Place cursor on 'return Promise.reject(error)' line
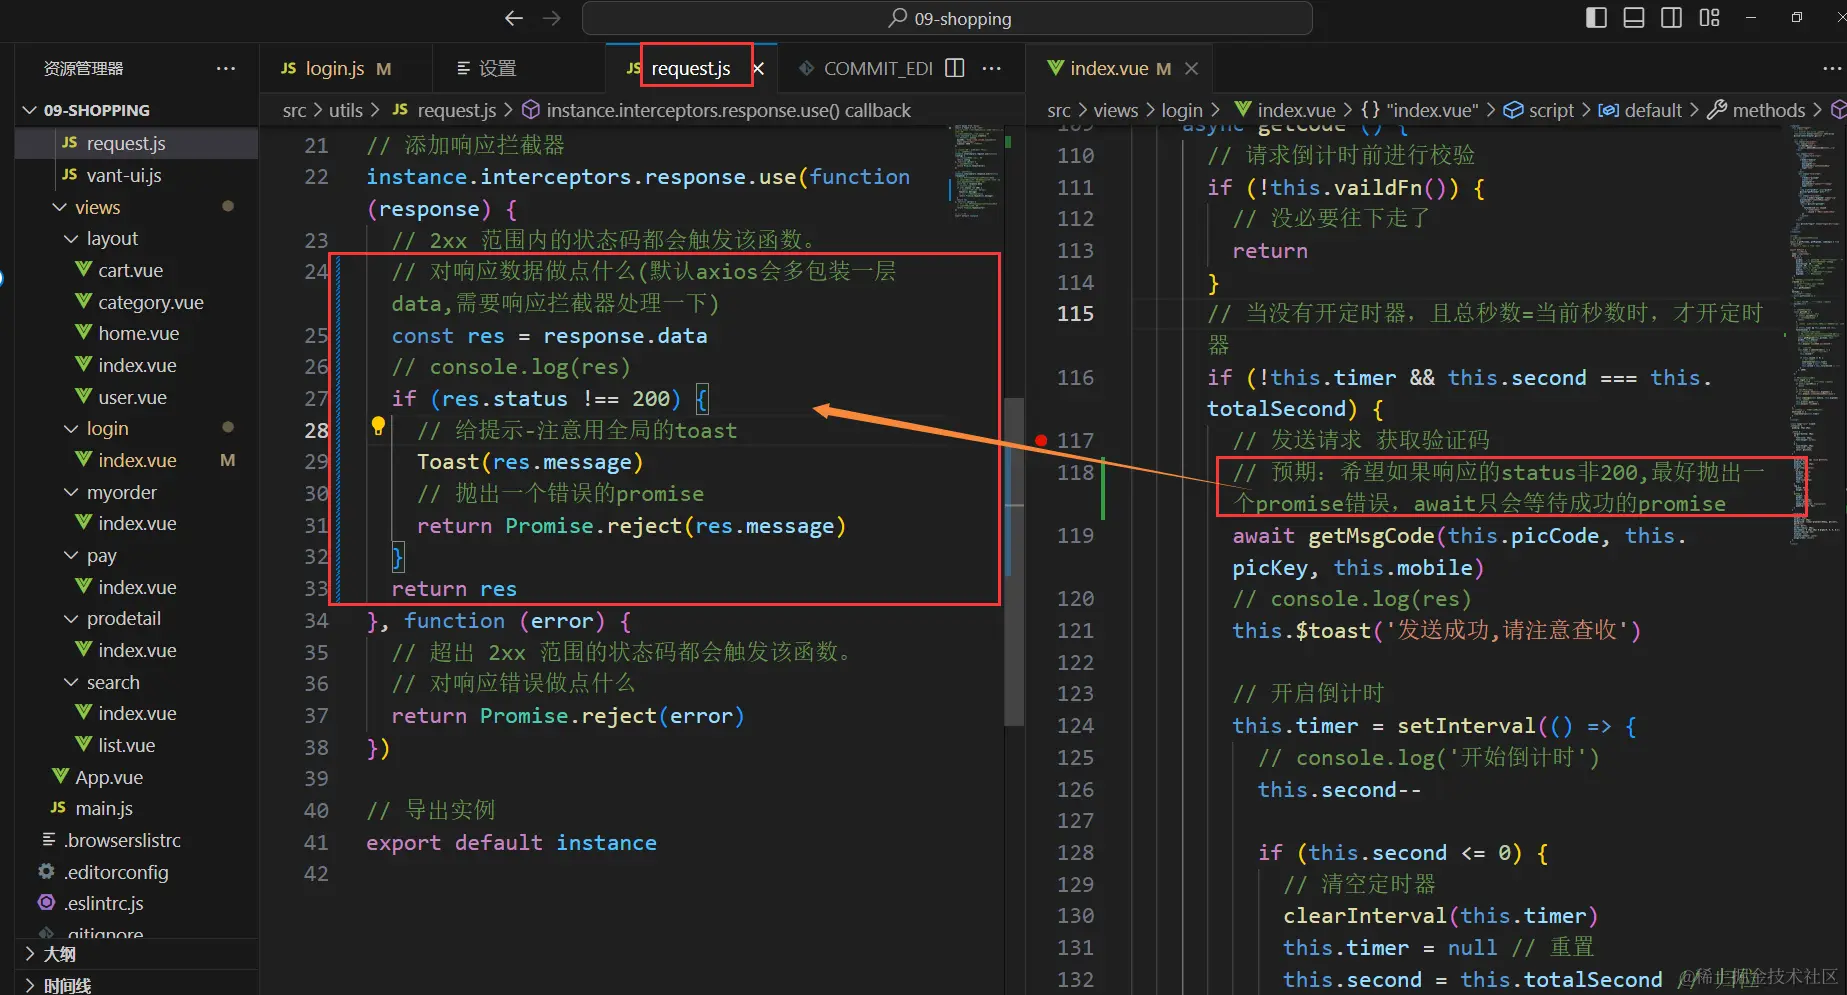Image resolution: width=1847 pixels, height=995 pixels. [x=568, y=716]
